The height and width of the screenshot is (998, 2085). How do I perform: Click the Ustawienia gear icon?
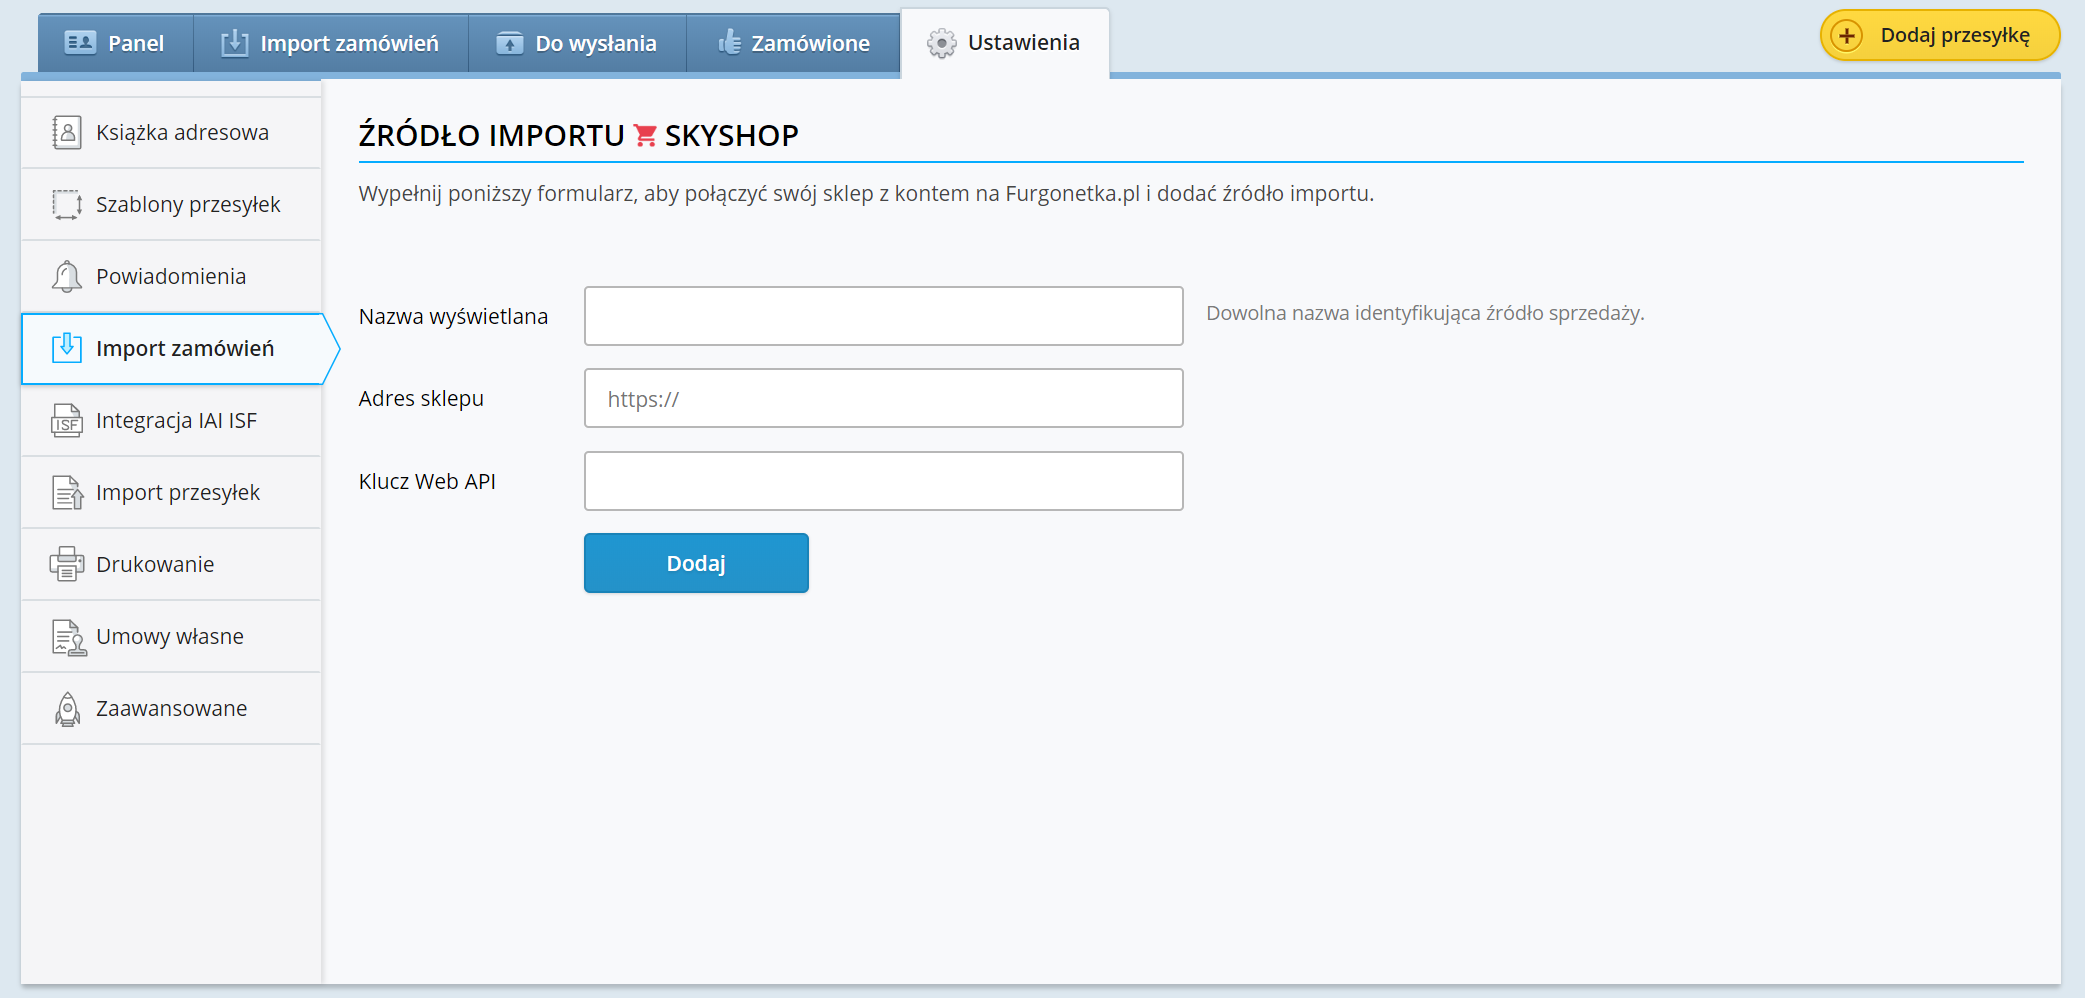point(941,43)
